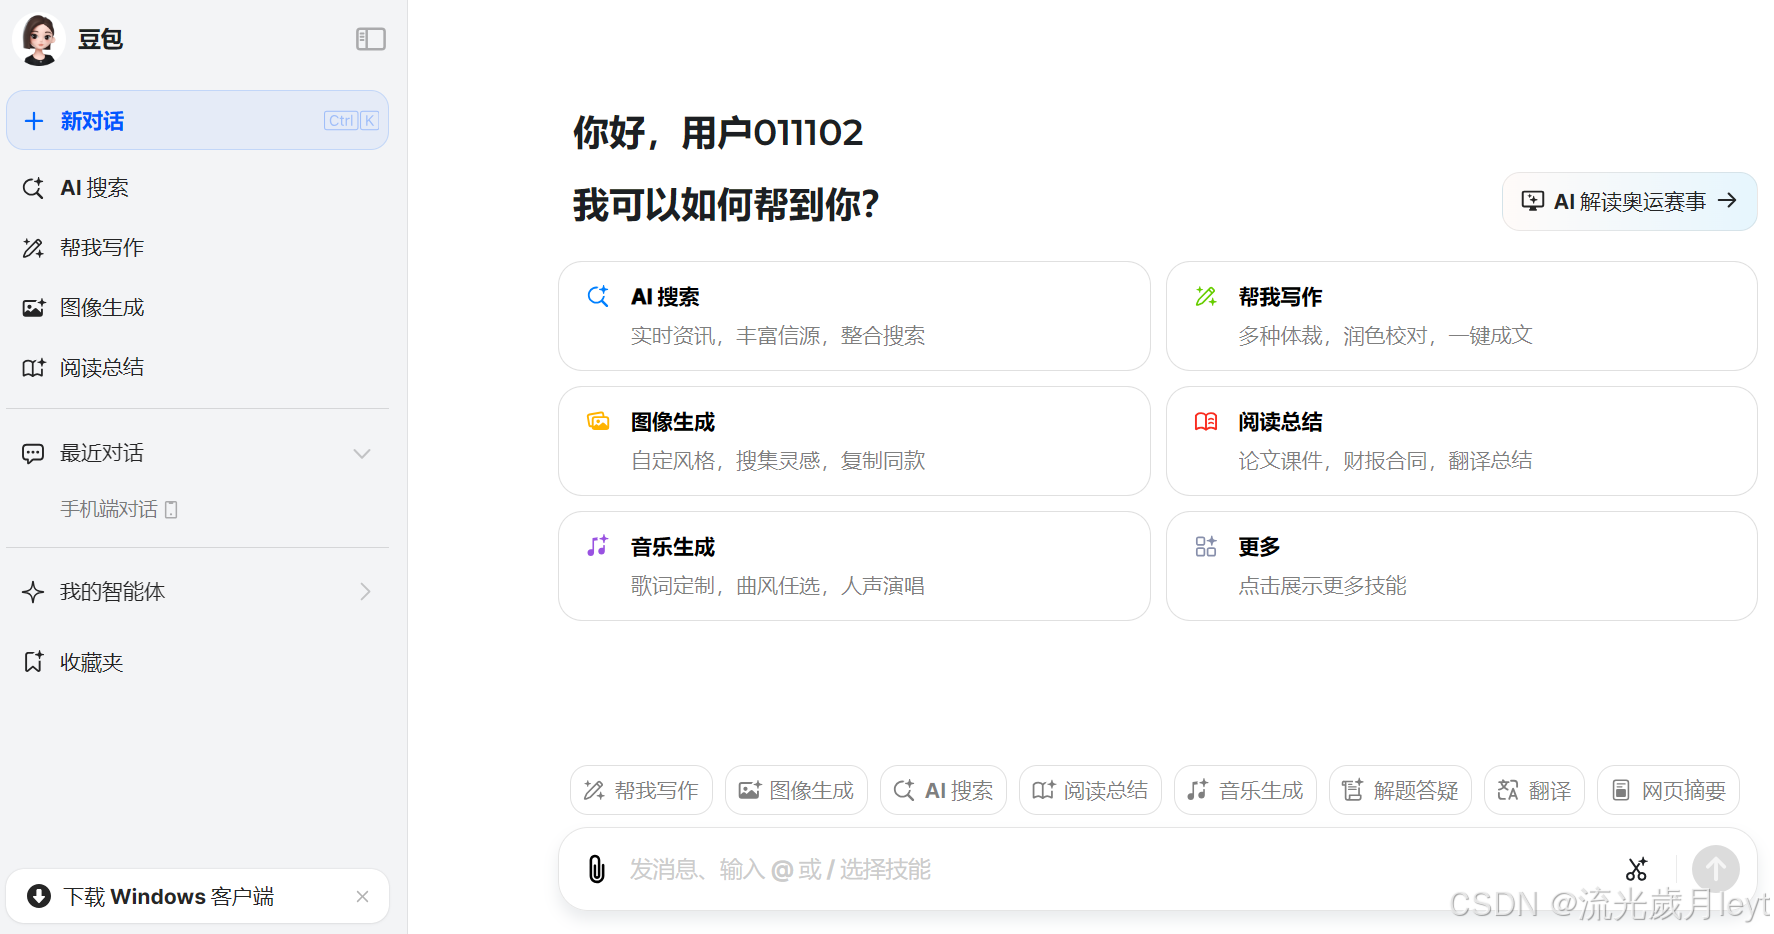Select the 音乐生成 card
The height and width of the screenshot is (934, 1774).
pos(854,566)
